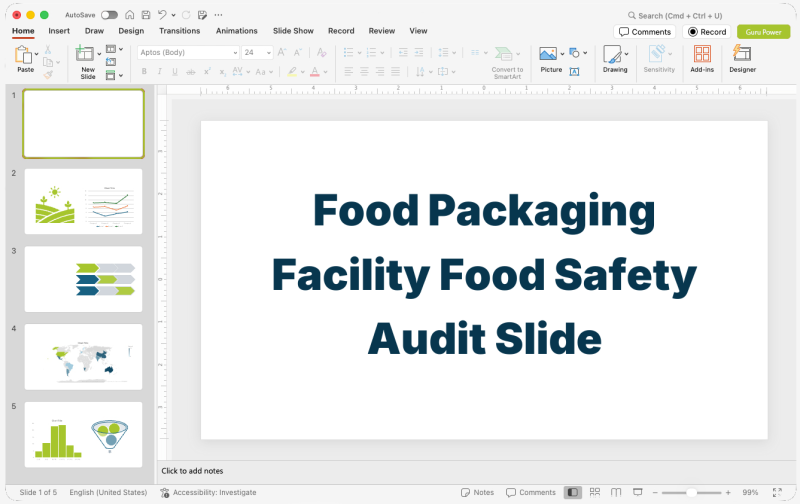Open the Designer pane icon

tap(742, 53)
